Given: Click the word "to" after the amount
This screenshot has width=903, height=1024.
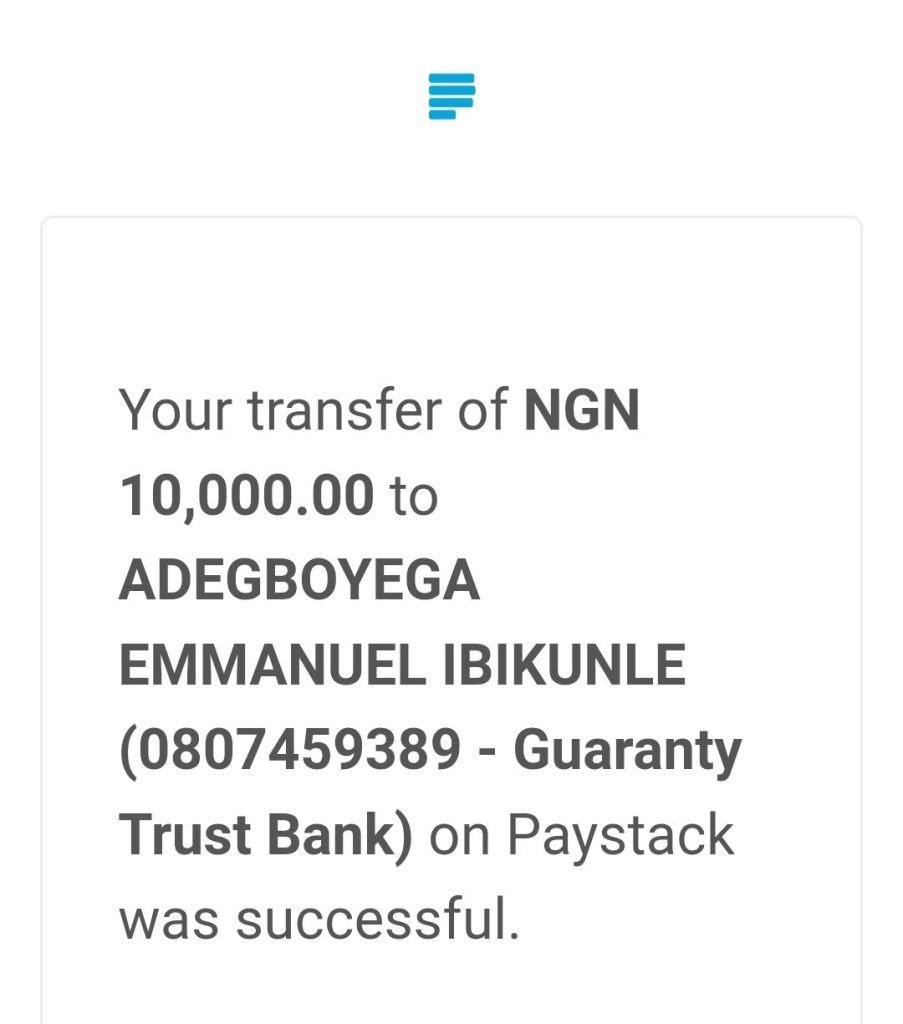Looking at the screenshot, I should [x=414, y=497].
